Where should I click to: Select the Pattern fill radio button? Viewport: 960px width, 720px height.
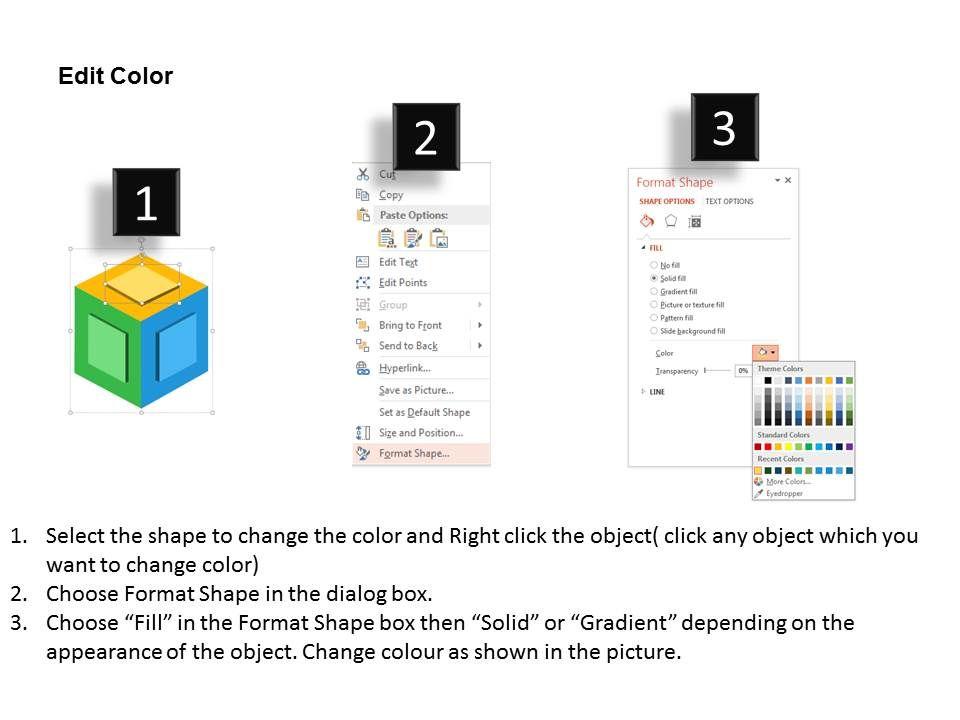tap(654, 317)
